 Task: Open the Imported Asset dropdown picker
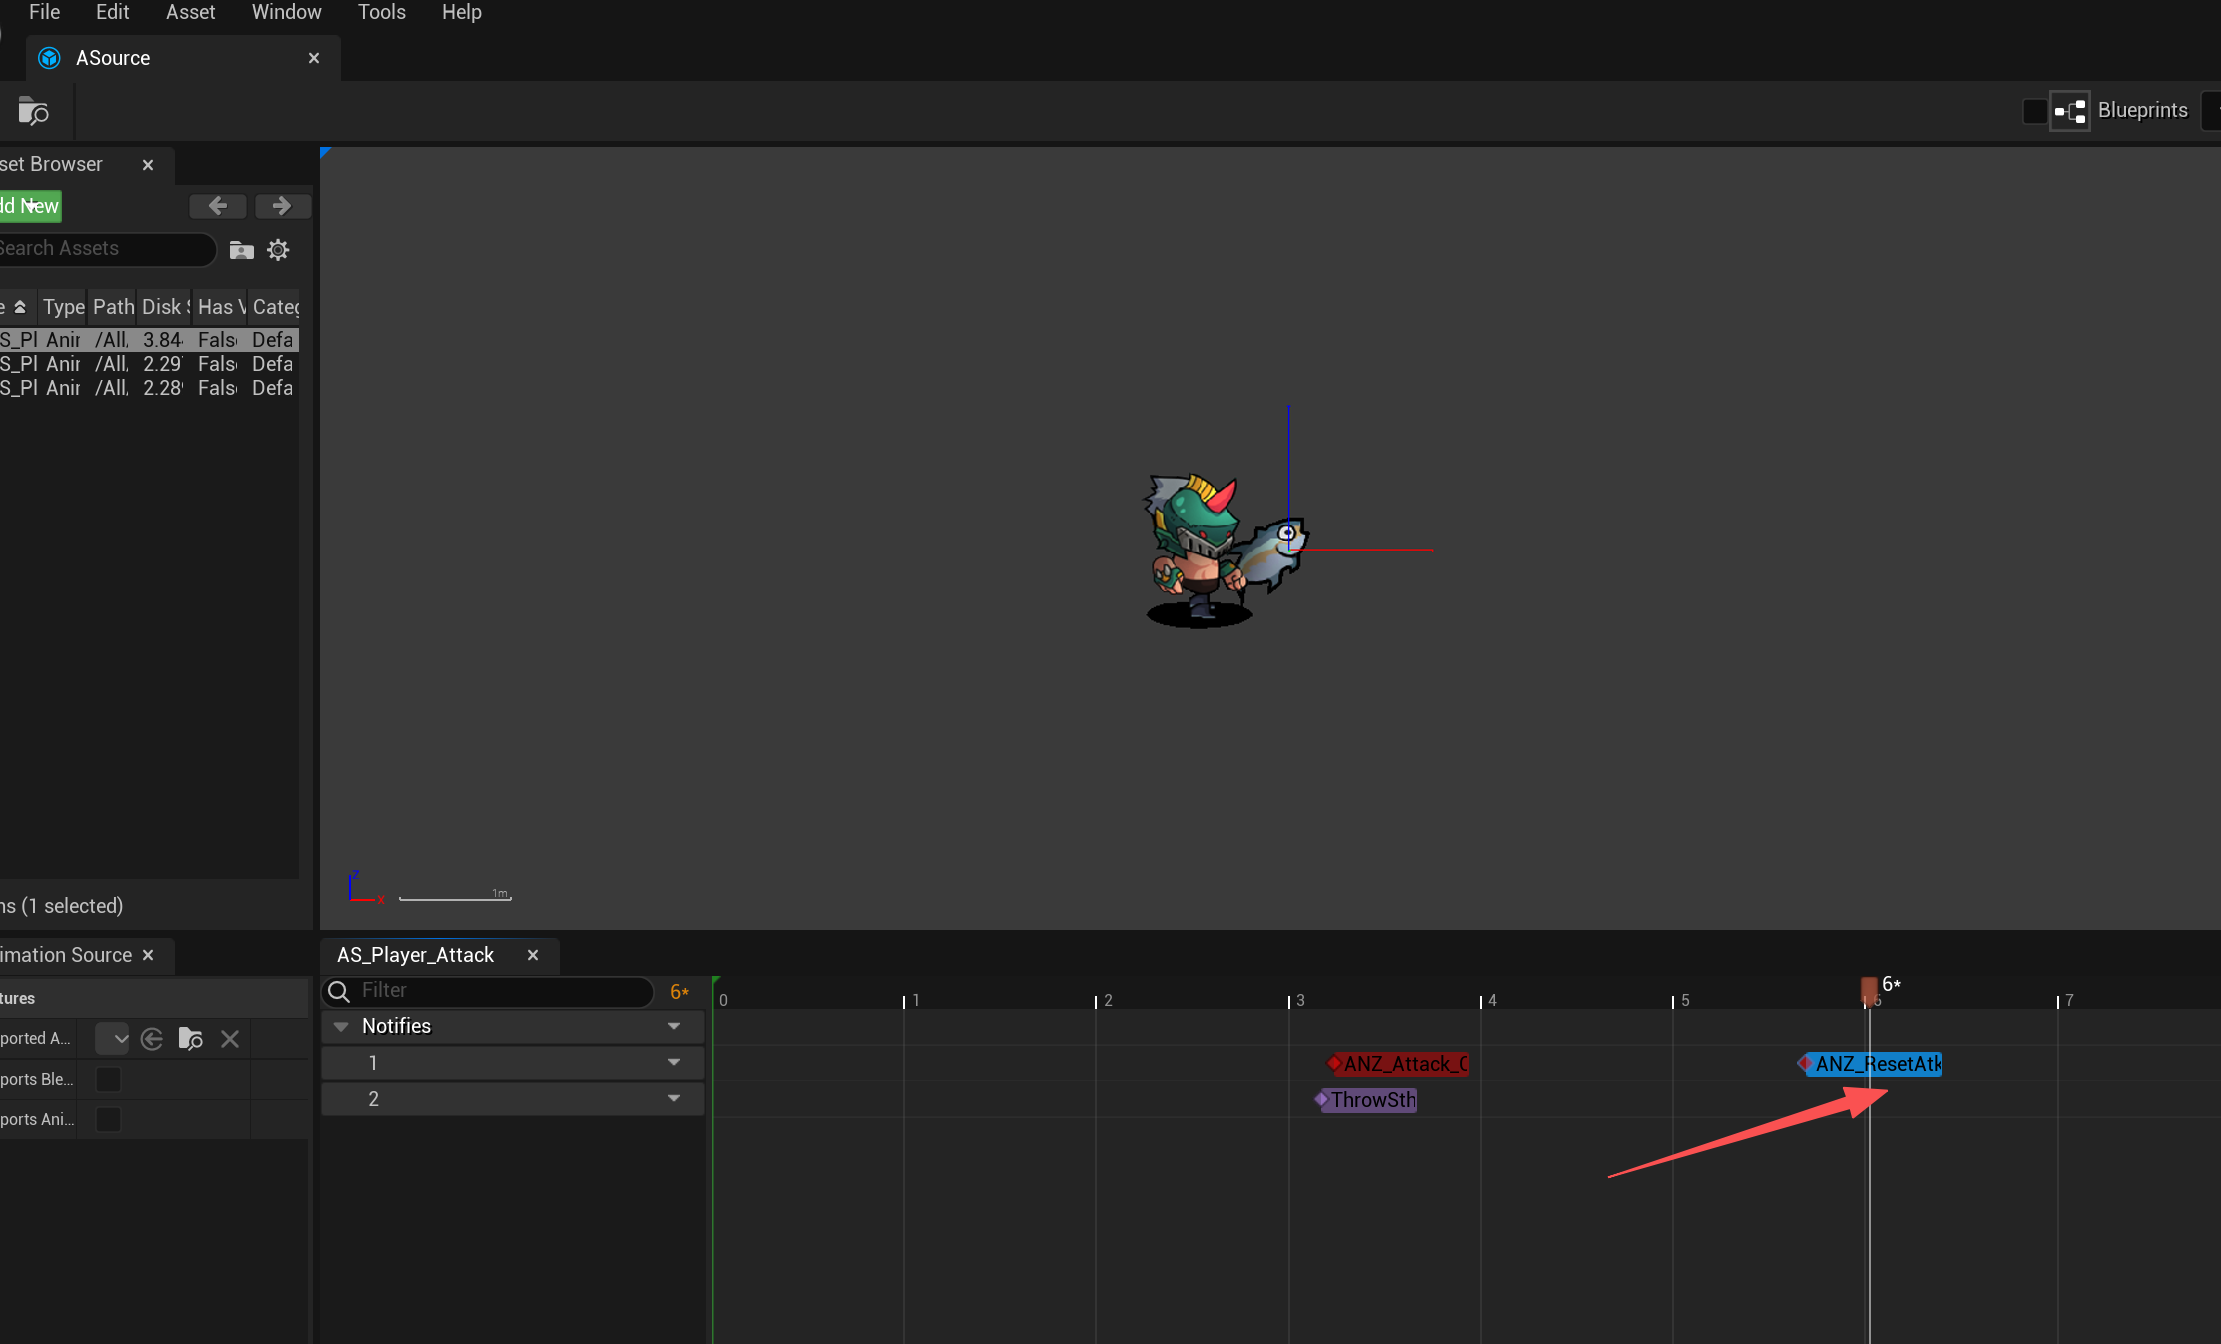[x=112, y=1039]
